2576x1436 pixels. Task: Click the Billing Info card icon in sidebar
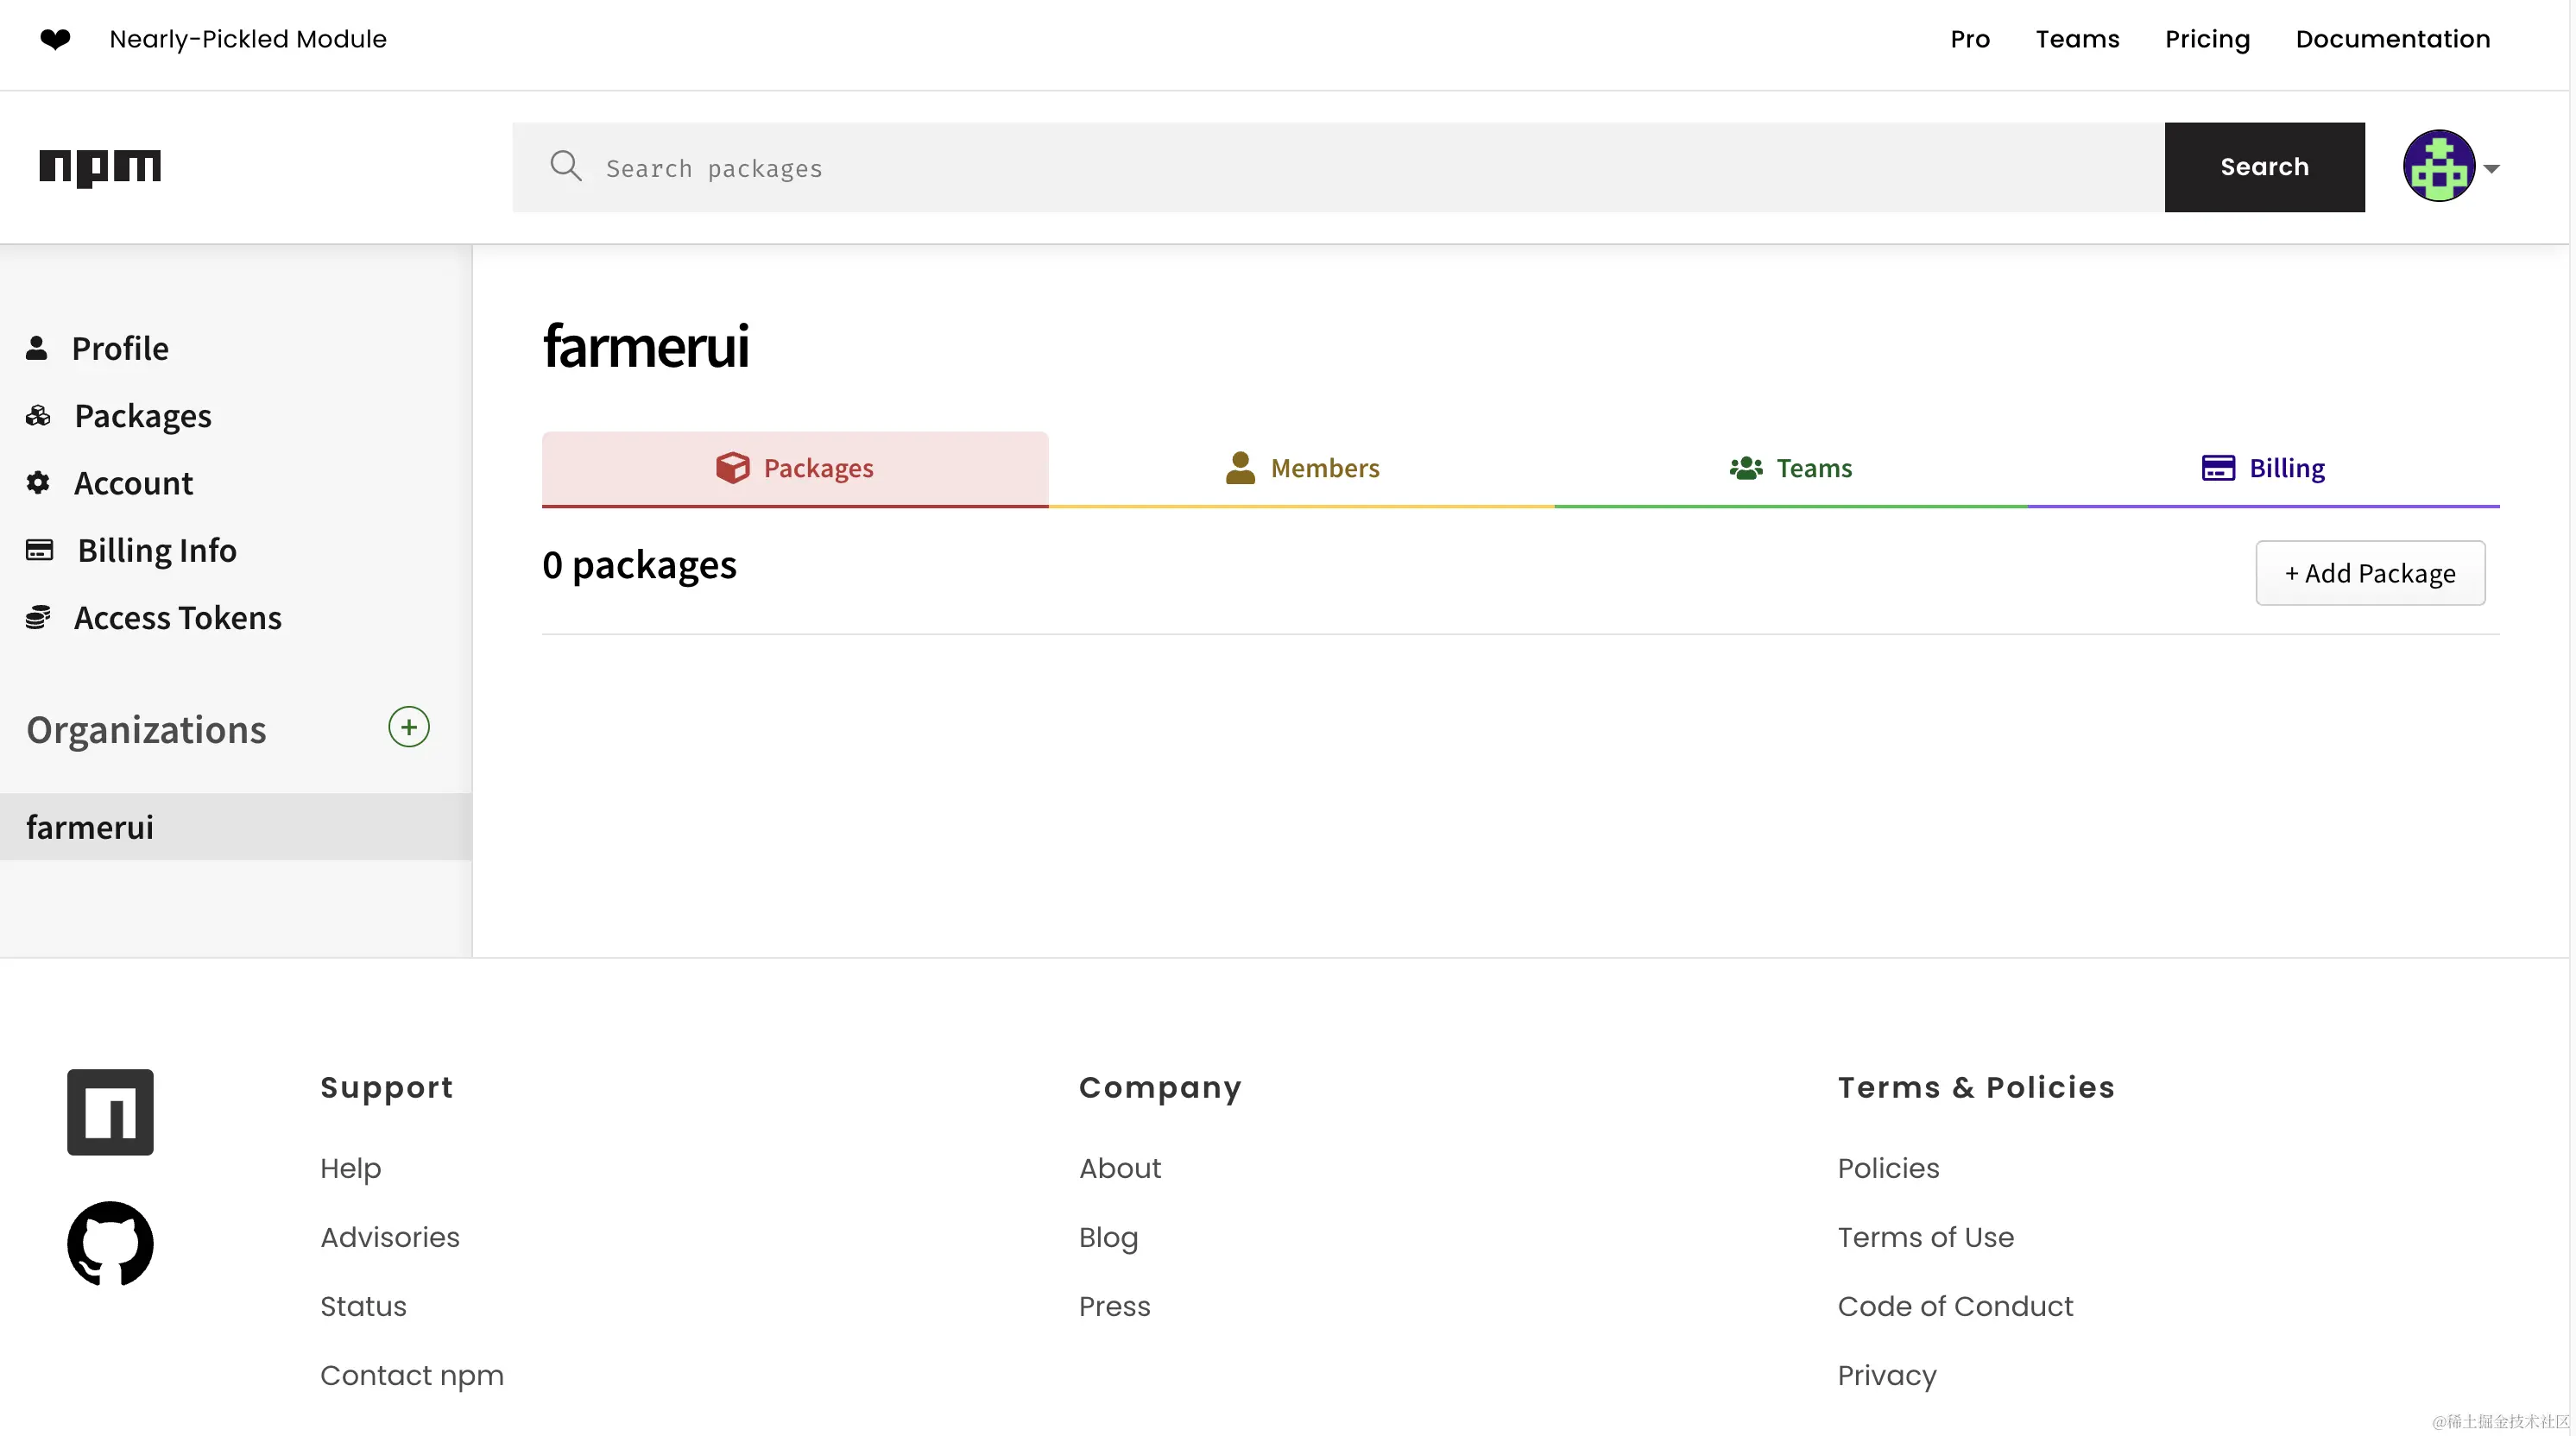tap(39, 550)
